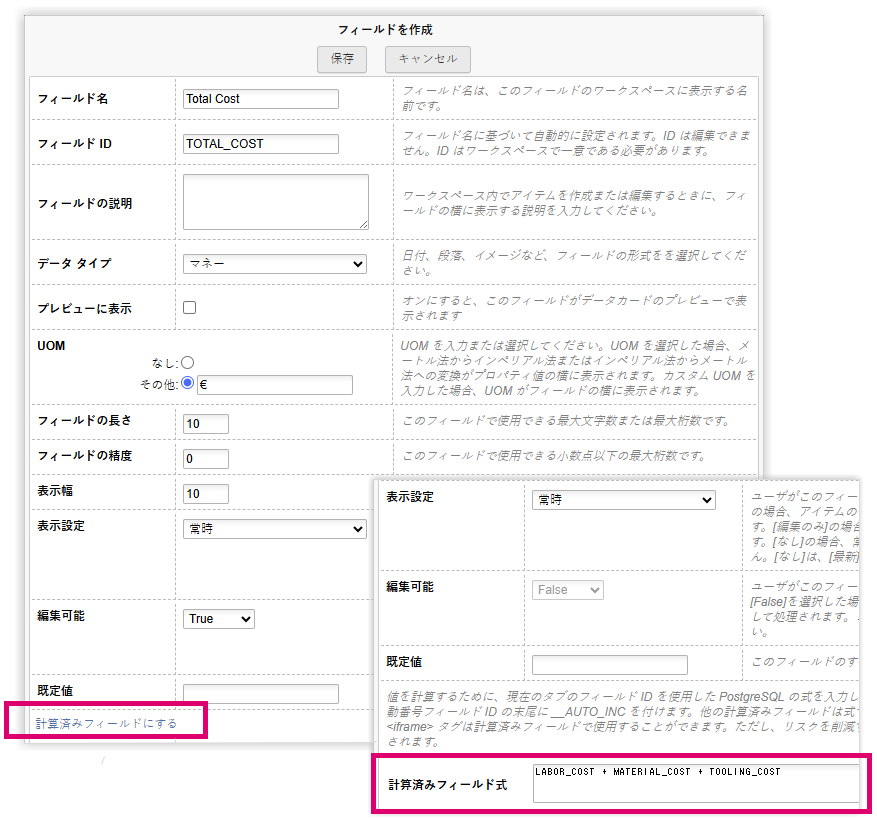Click the 表示幅 input field

tap(205, 493)
